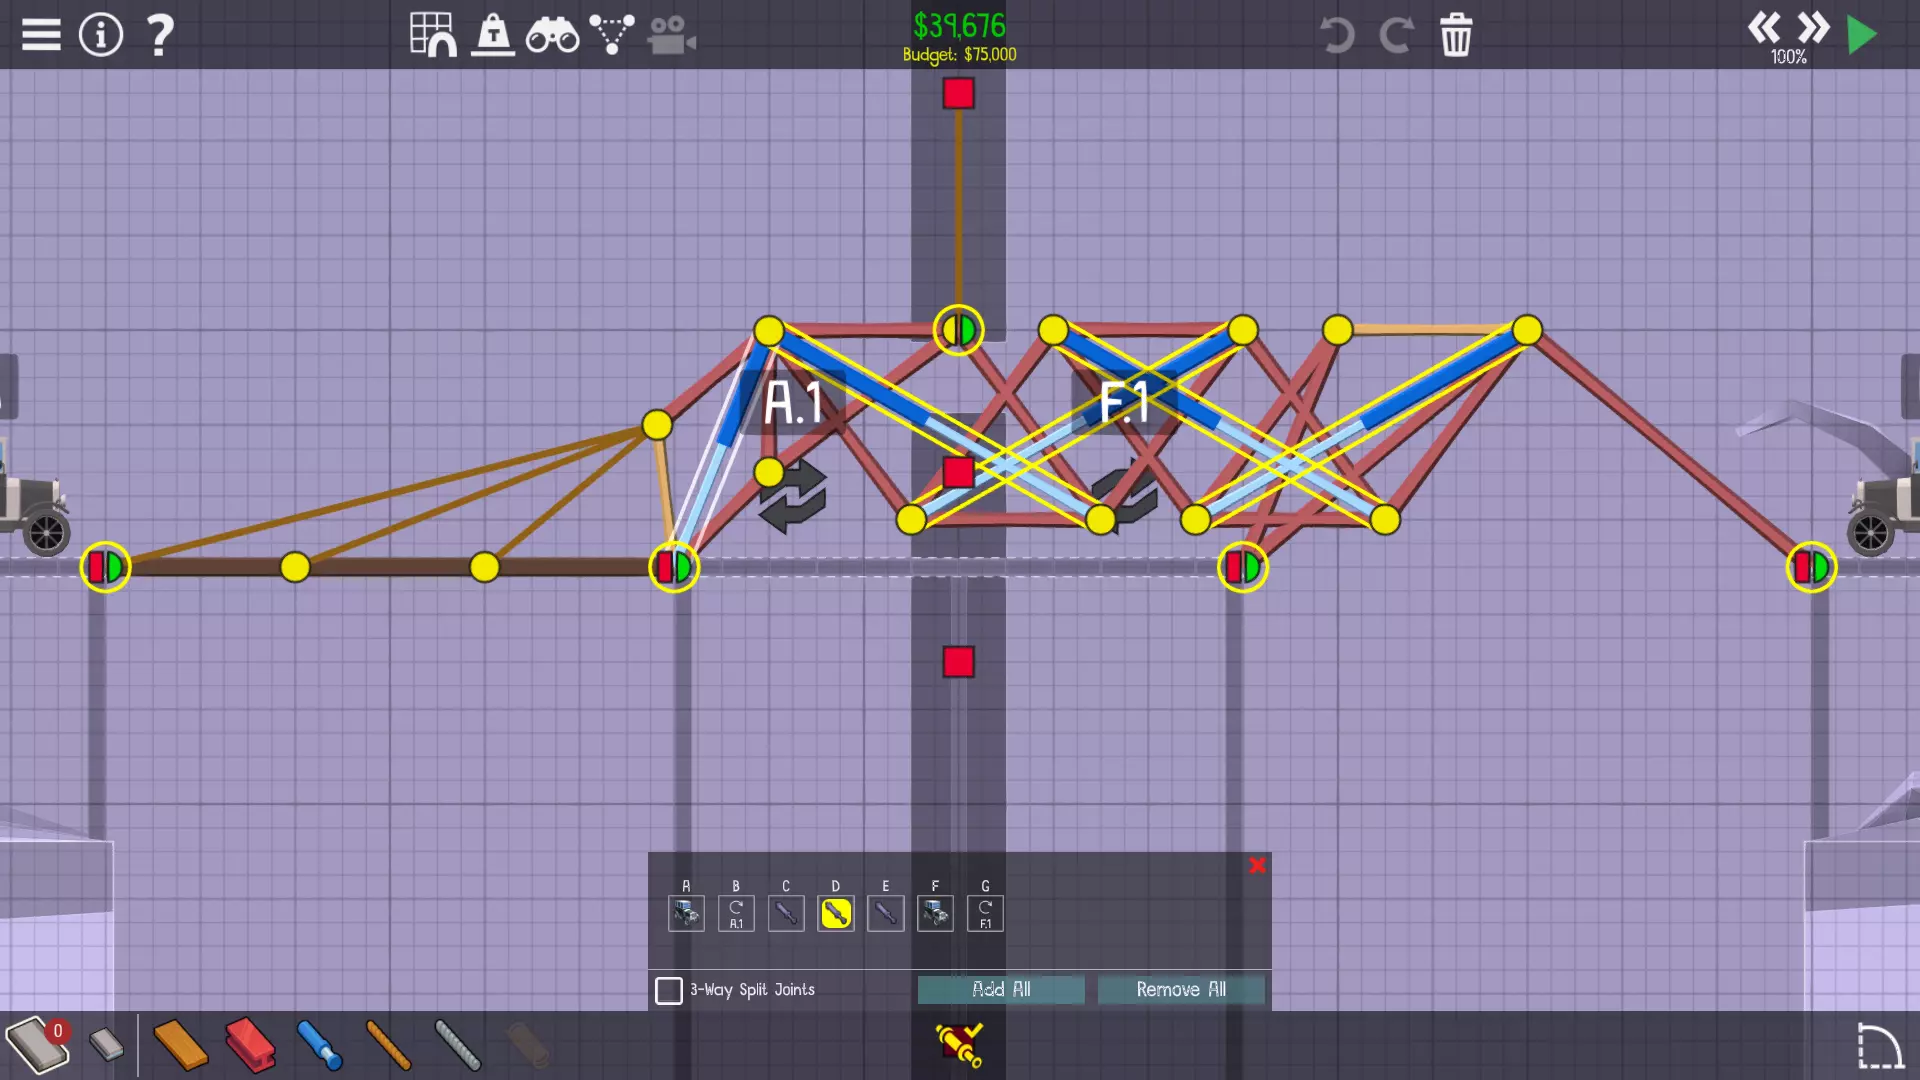Select the steel cable material
Viewport: 1920px width, 1080px height.
coord(458,1045)
